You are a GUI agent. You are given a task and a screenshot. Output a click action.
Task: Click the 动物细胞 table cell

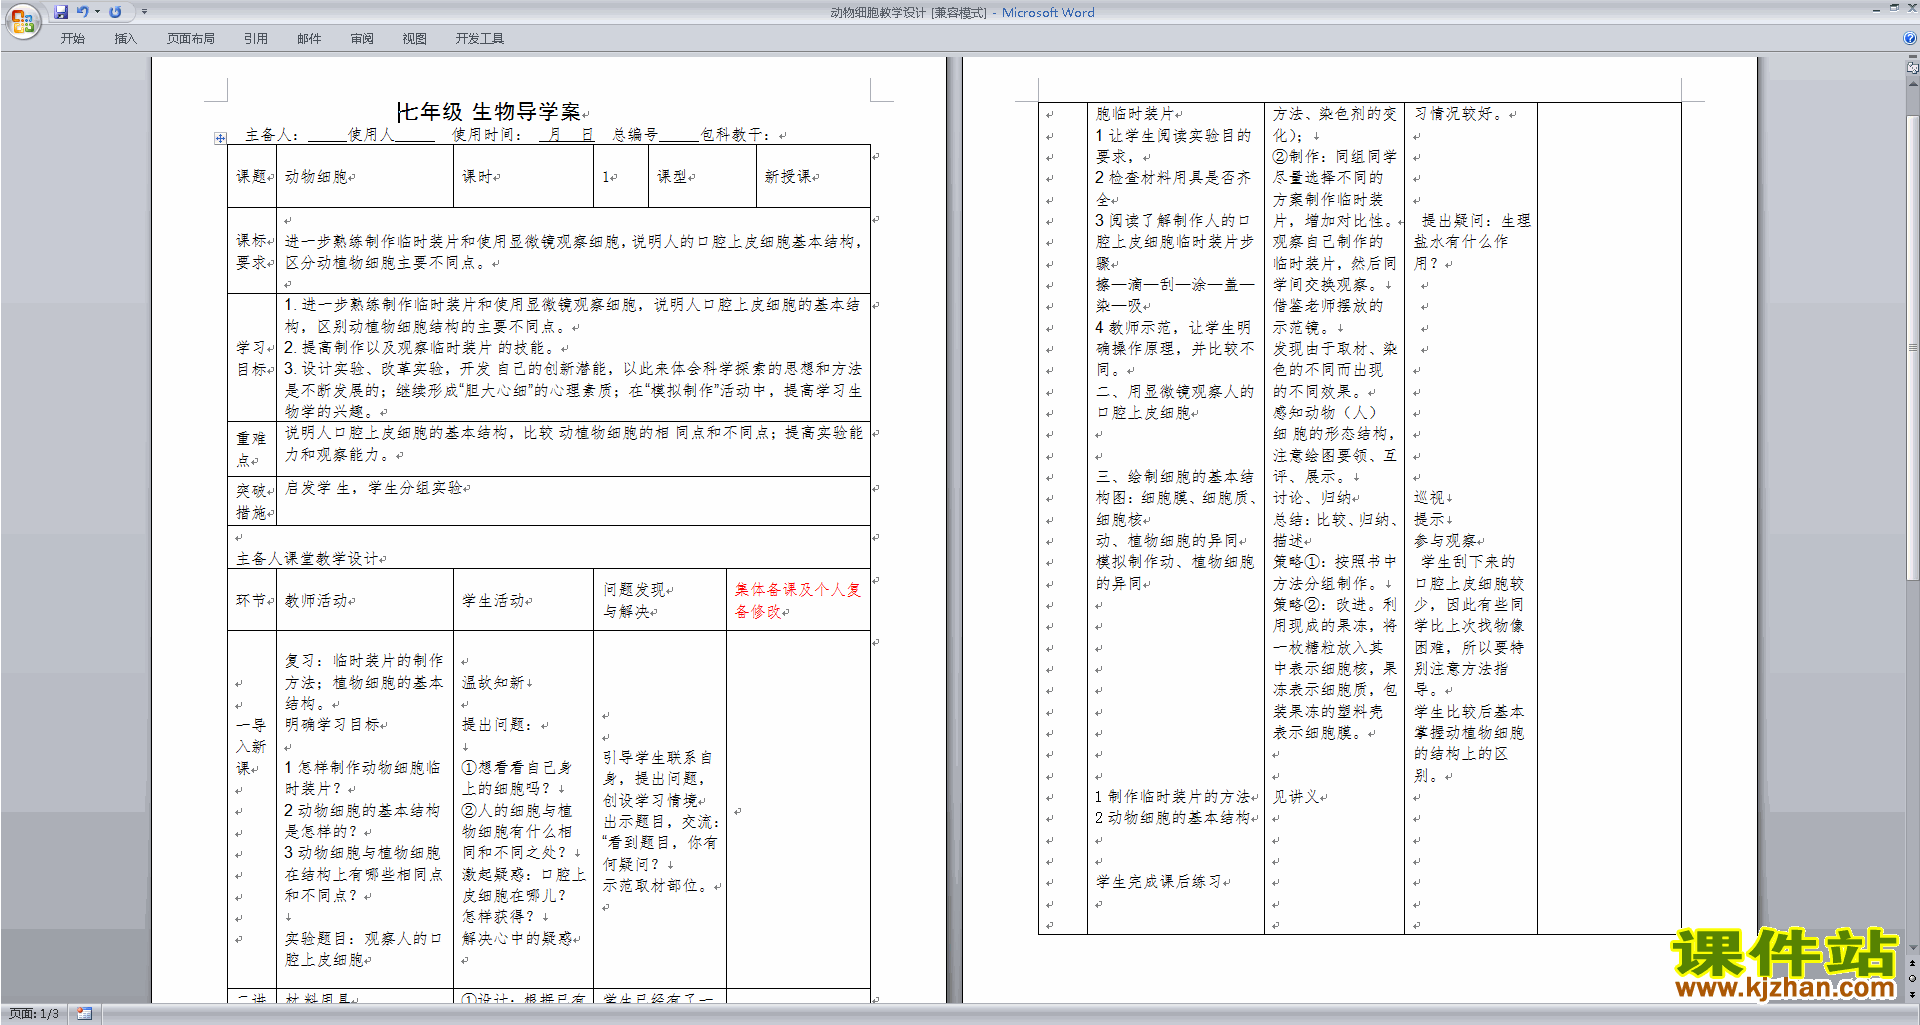(365, 176)
